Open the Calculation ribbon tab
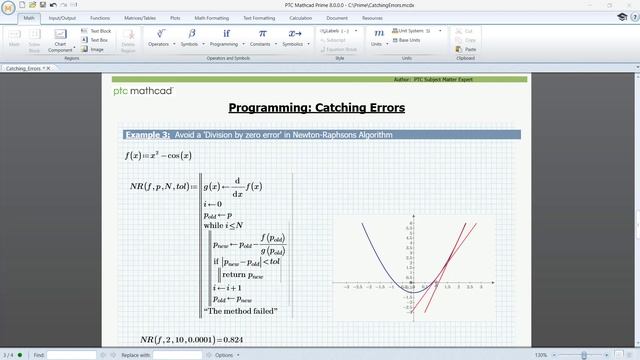 point(300,18)
